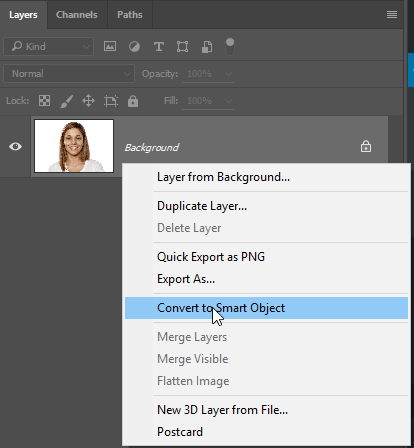This screenshot has height=448, width=414.
Task: Lock position move icon
Action: pos(88,101)
